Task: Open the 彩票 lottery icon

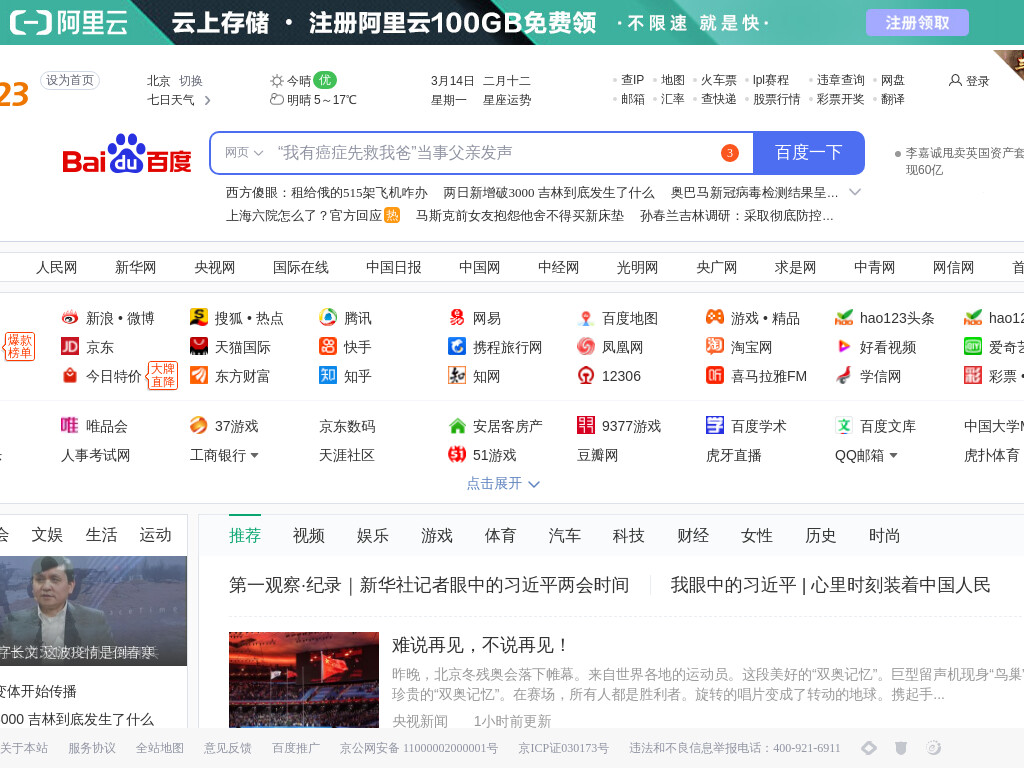Action: pyautogui.click(x=973, y=375)
